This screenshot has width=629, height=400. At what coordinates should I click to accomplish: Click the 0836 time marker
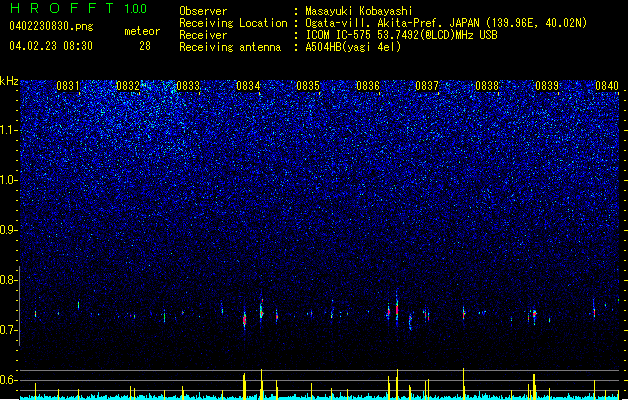pos(368,86)
